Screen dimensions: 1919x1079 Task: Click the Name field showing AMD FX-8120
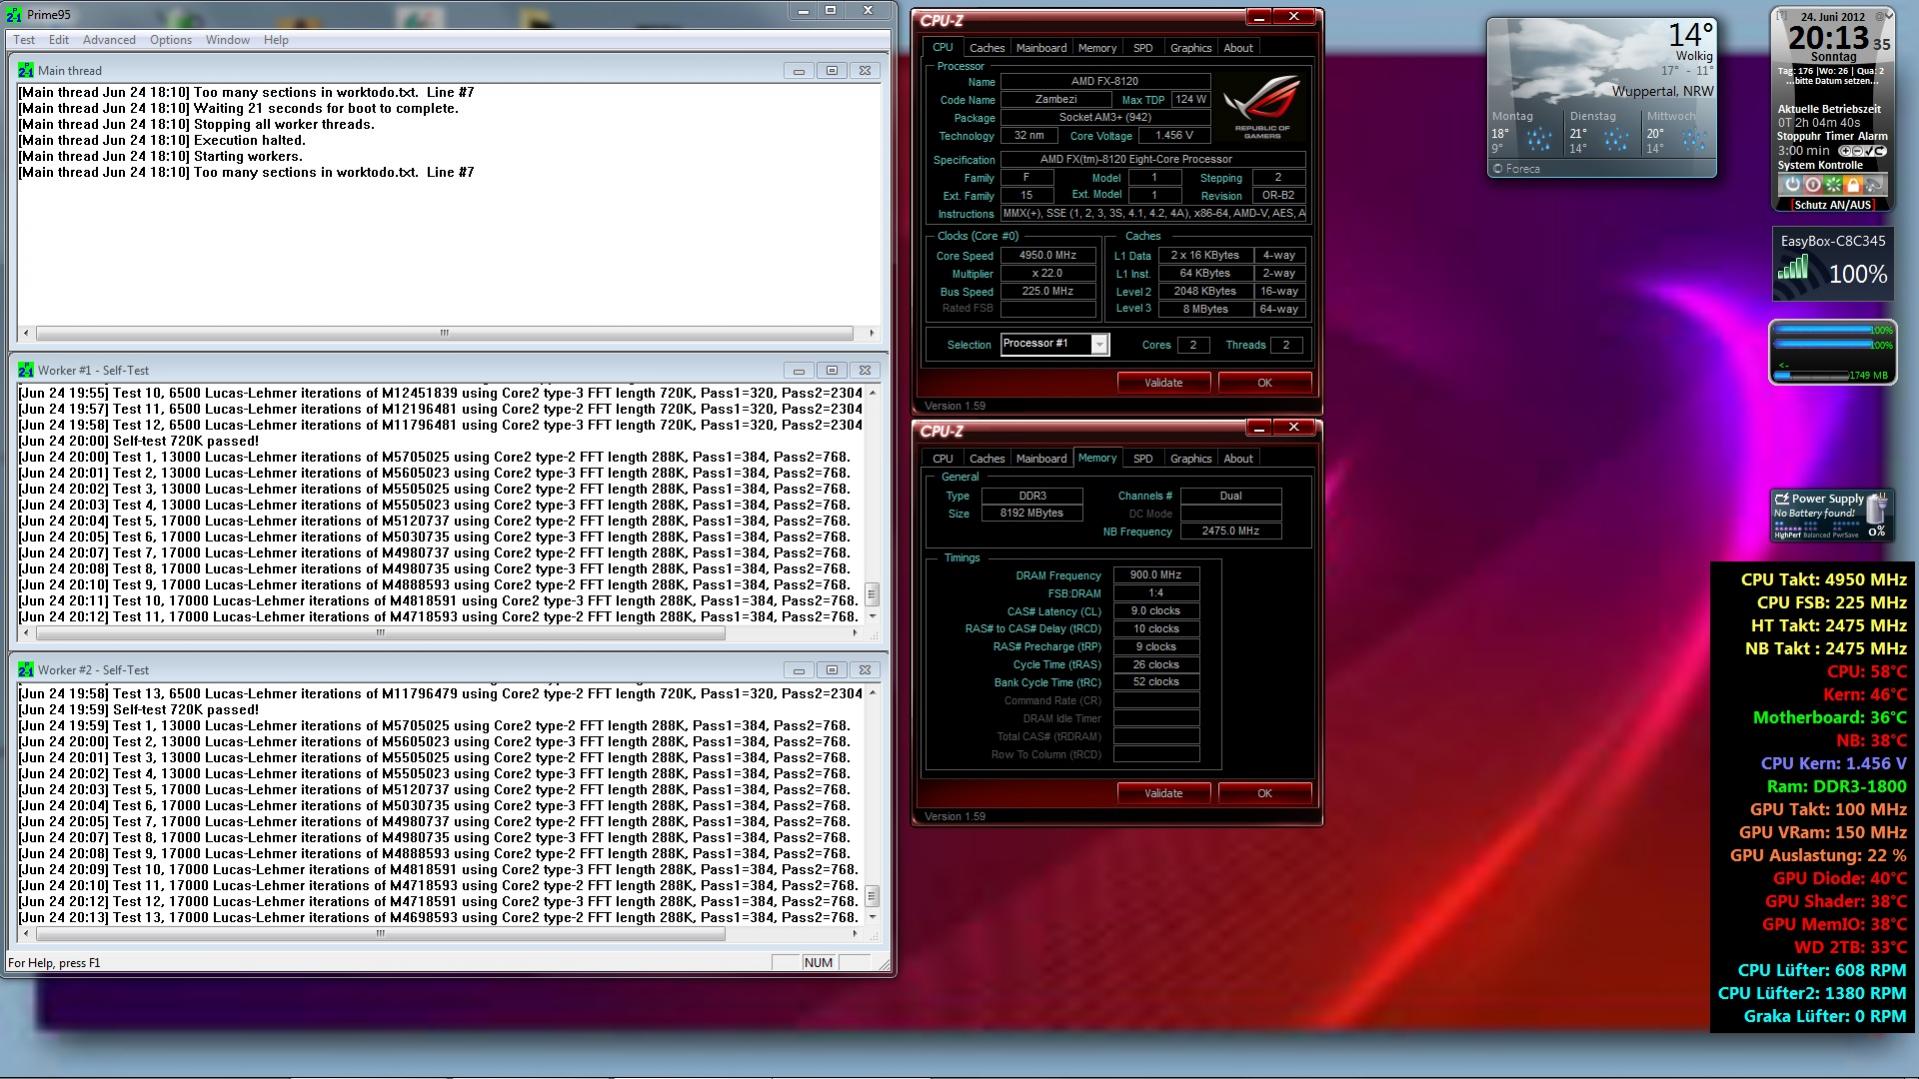pos(1105,82)
